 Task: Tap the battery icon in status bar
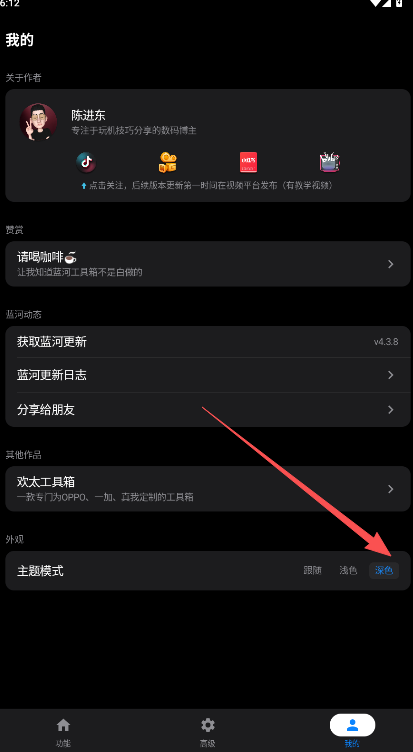point(399,3)
